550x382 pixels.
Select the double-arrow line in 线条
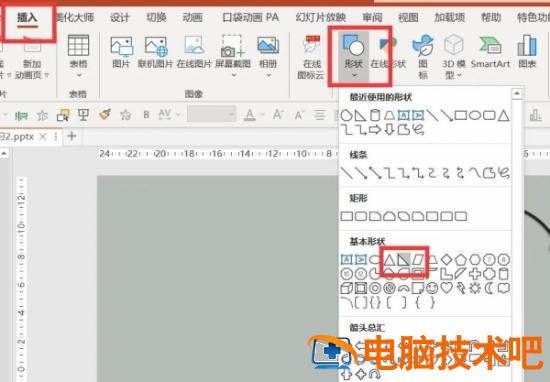pos(375,173)
